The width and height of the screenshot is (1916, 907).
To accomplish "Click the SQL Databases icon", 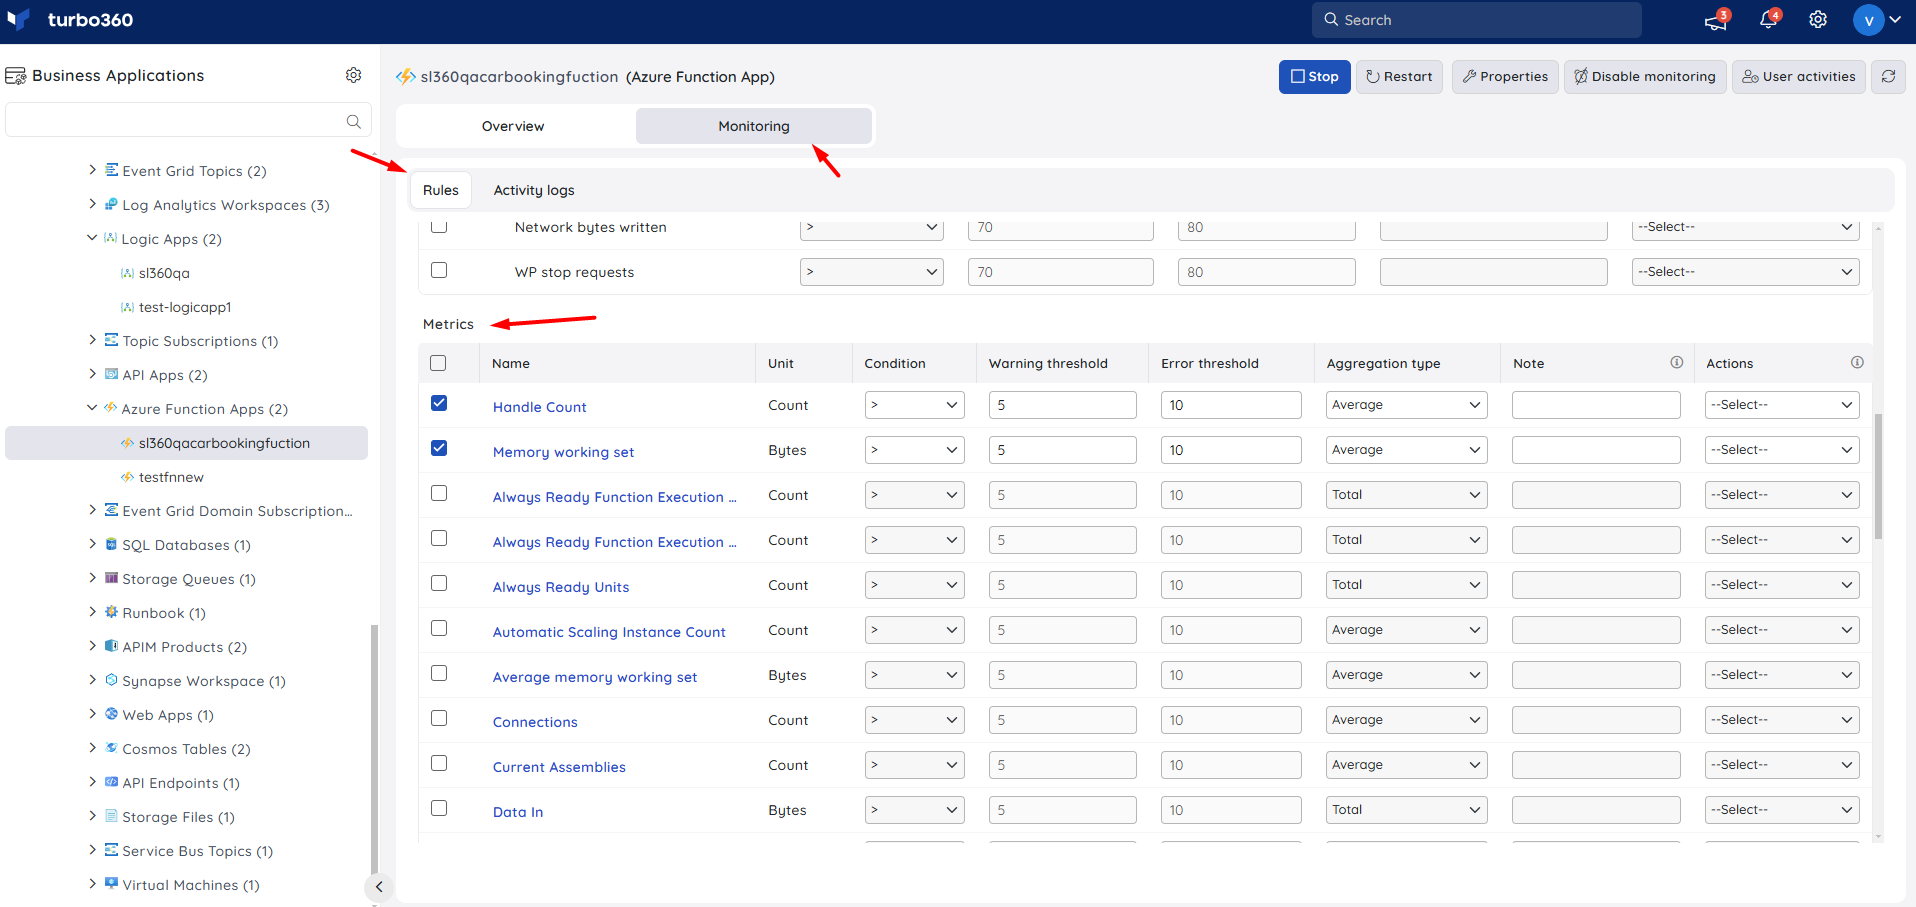I will (x=112, y=544).
